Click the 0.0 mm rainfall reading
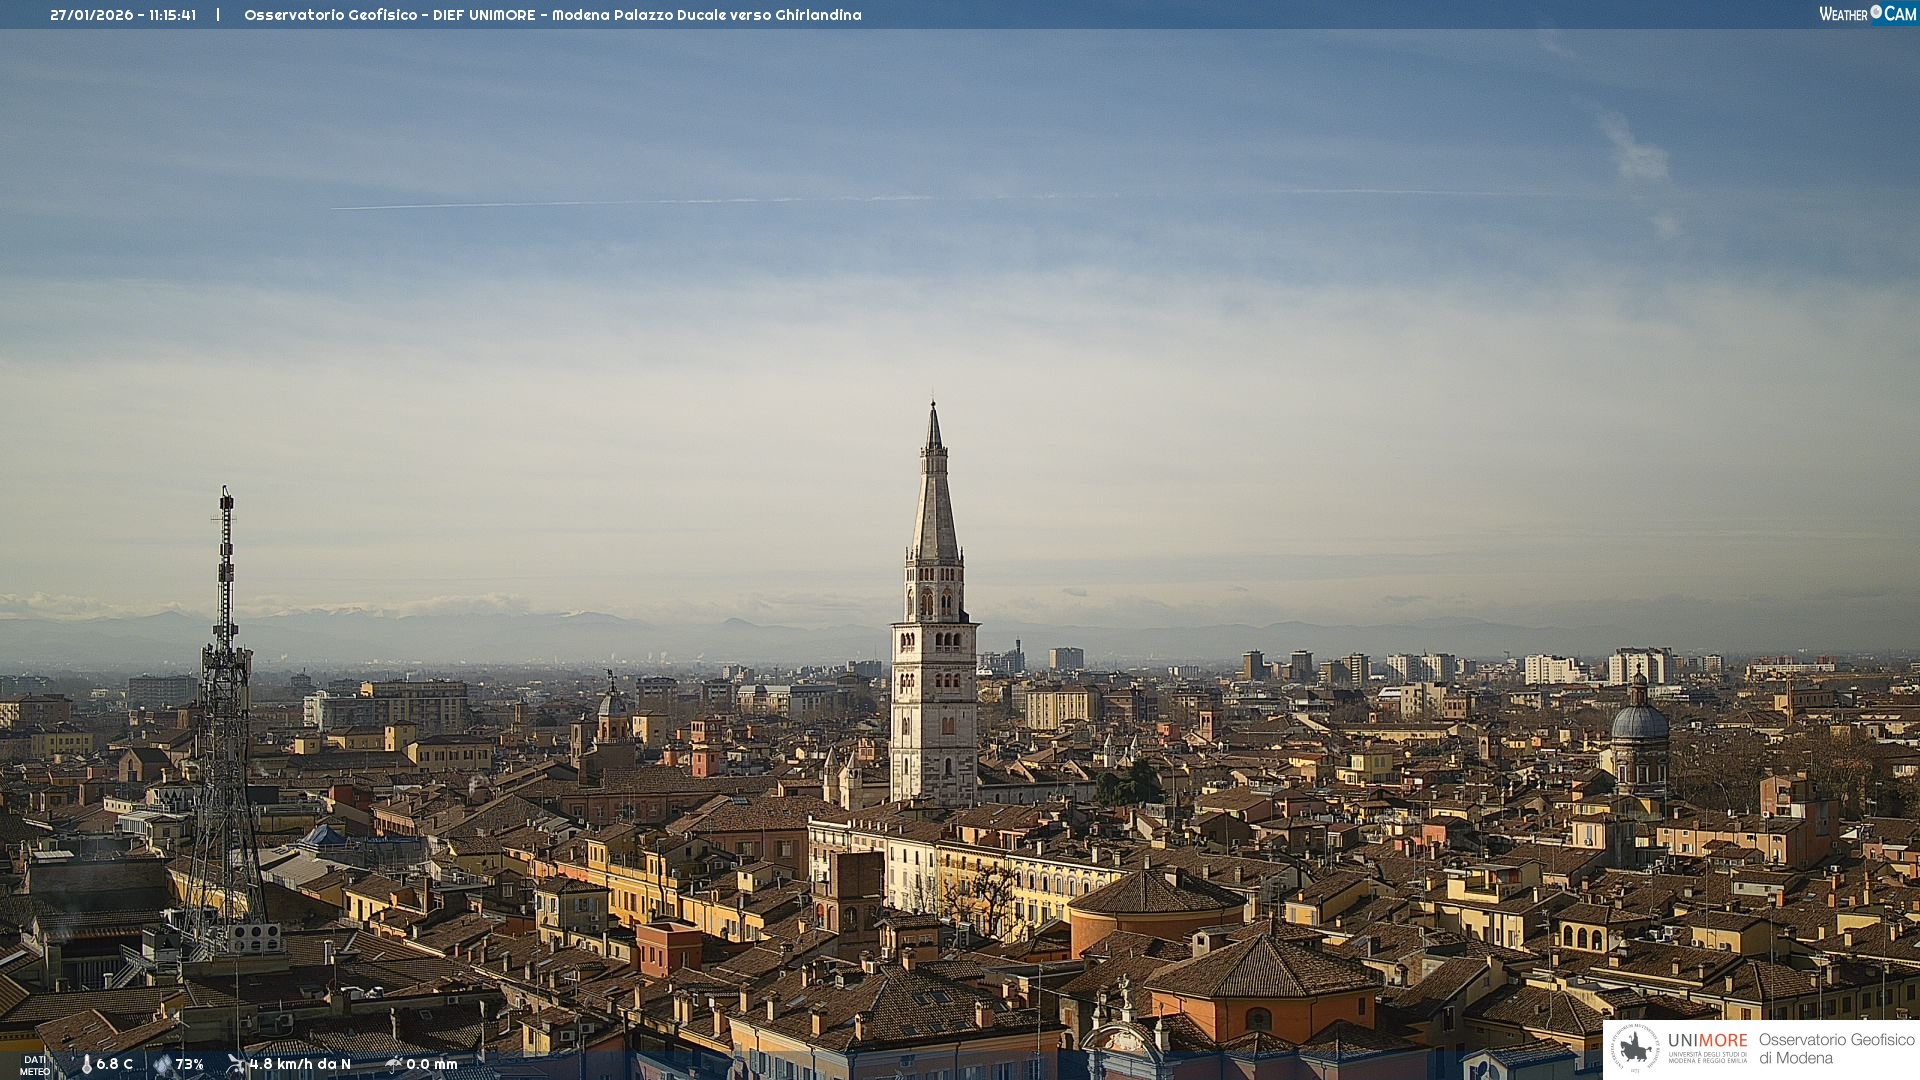This screenshot has width=1920, height=1080. click(x=431, y=1064)
